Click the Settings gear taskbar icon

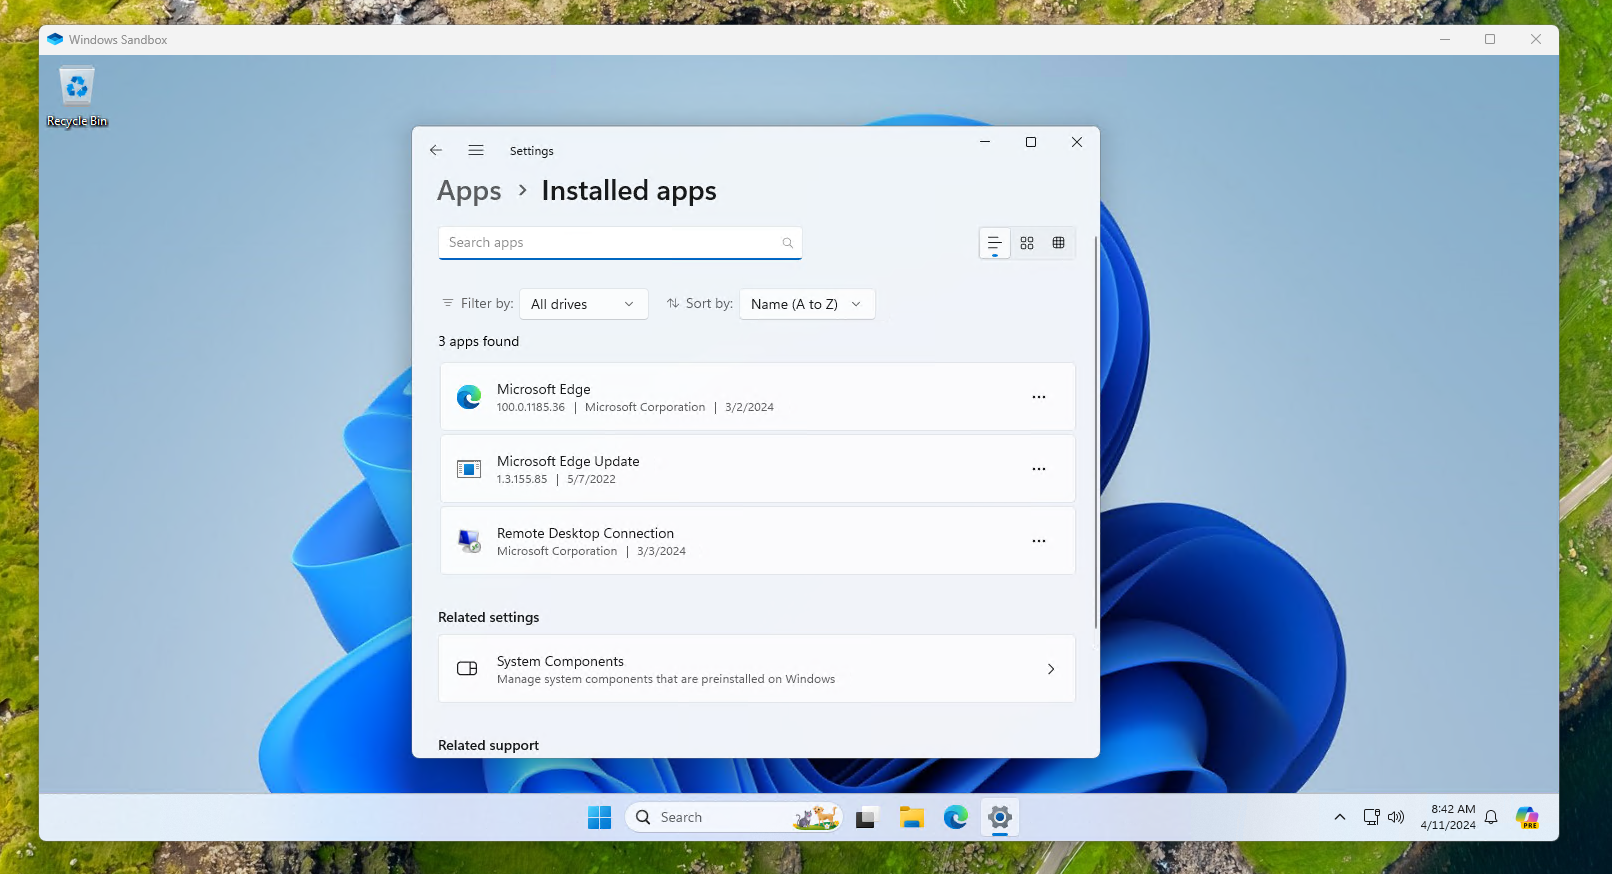pos(1000,817)
